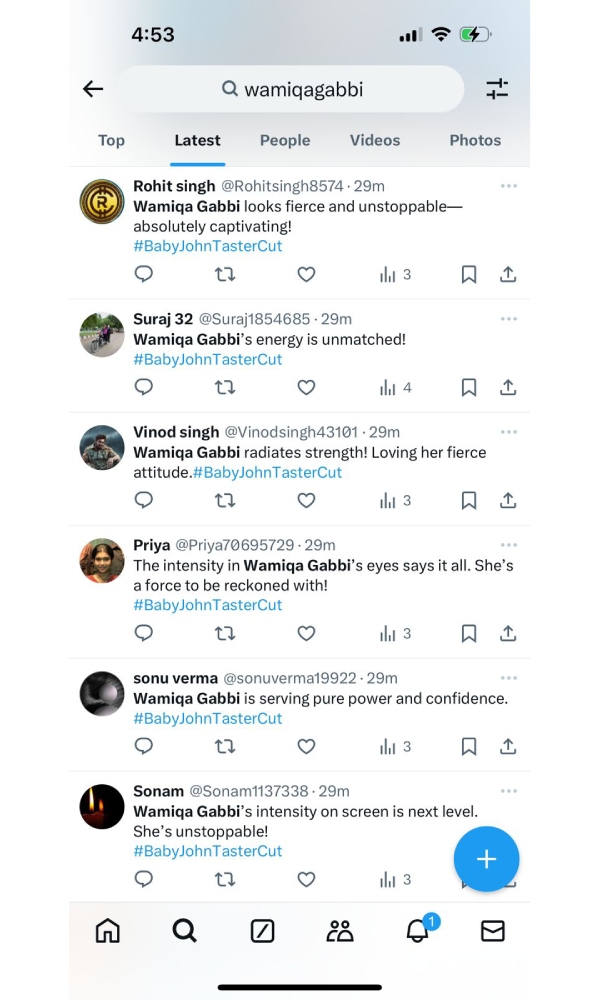Open Communities from bottom bar
Viewport: 600px width, 1000px height.
click(x=340, y=931)
